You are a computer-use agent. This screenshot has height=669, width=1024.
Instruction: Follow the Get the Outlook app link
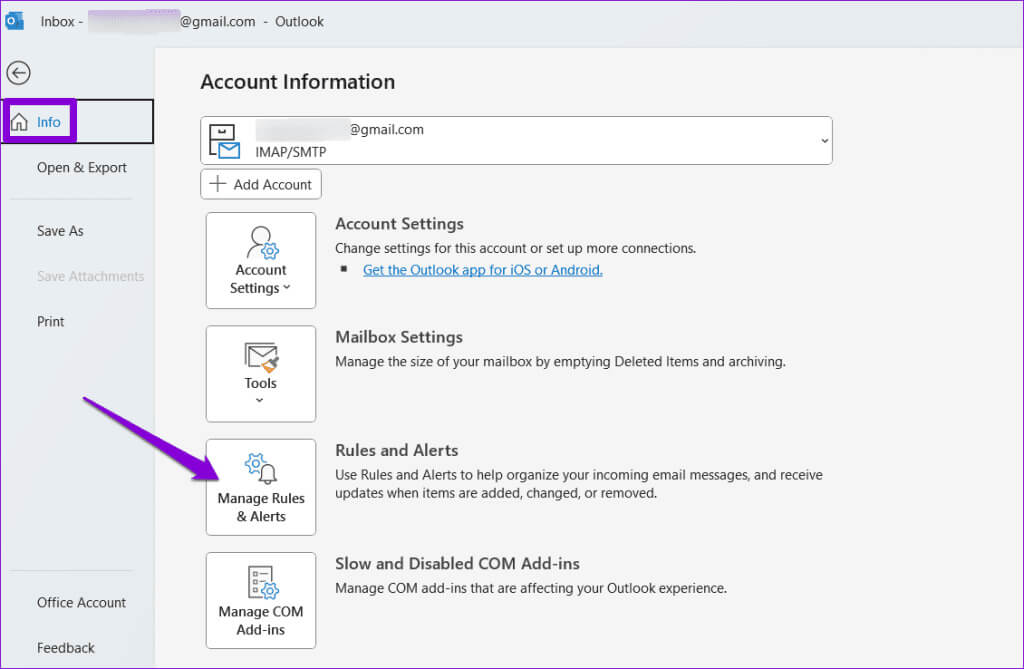coord(482,270)
